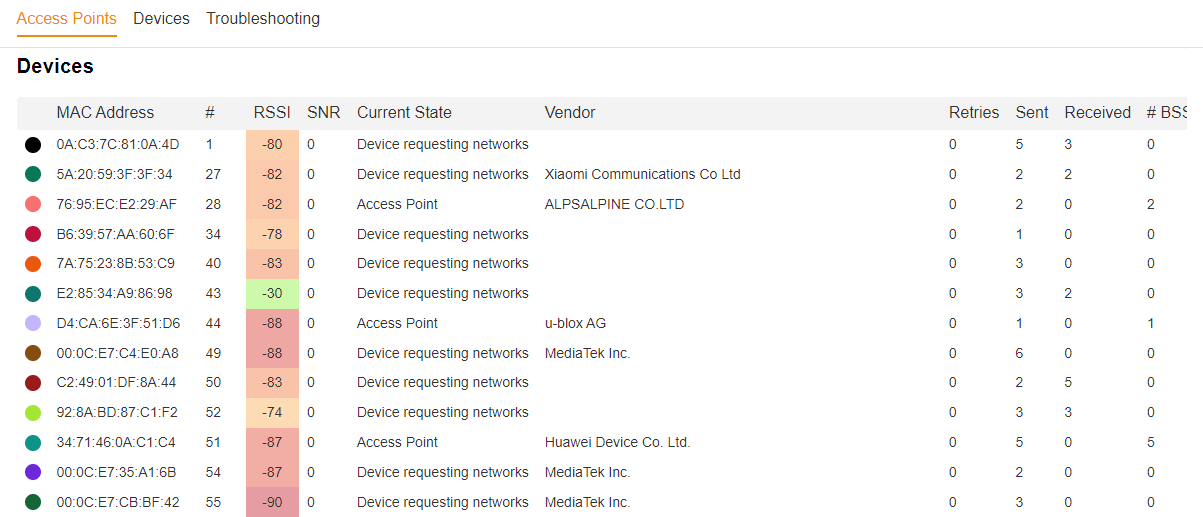
Task: Click the Retries column header
Action: coord(974,113)
